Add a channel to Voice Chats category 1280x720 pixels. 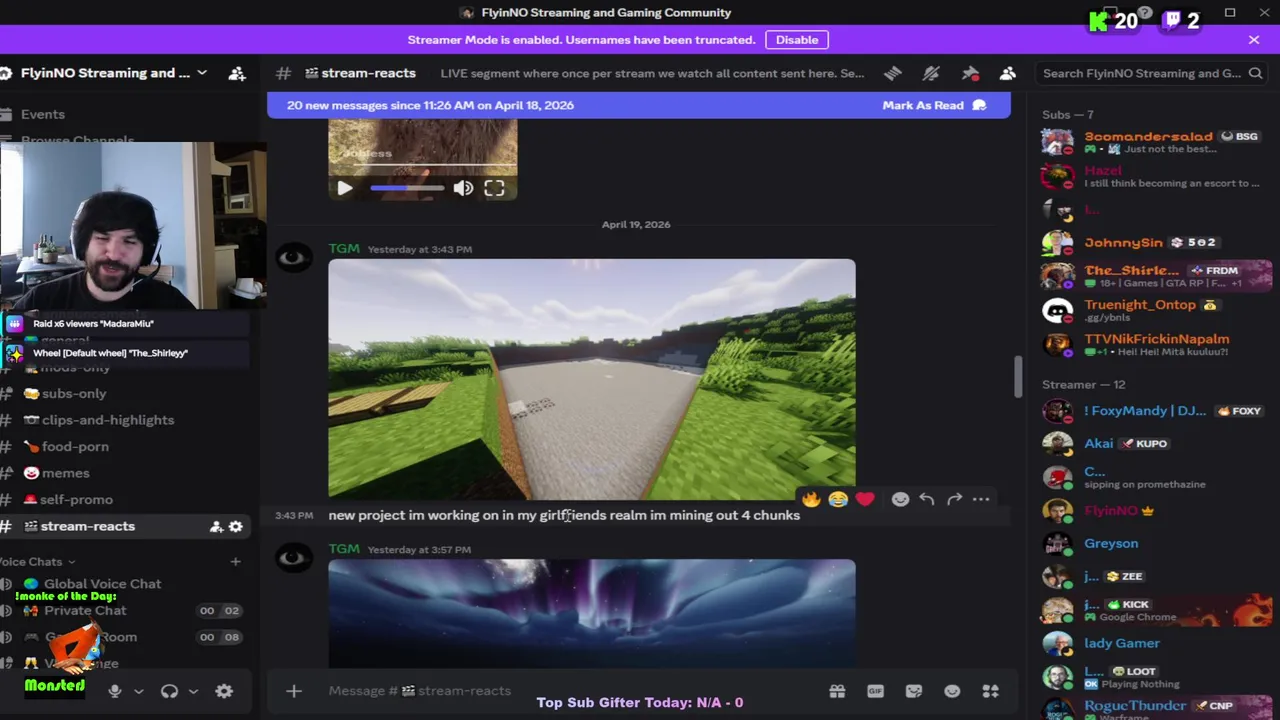pyautogui.click(x=235, y=562)
